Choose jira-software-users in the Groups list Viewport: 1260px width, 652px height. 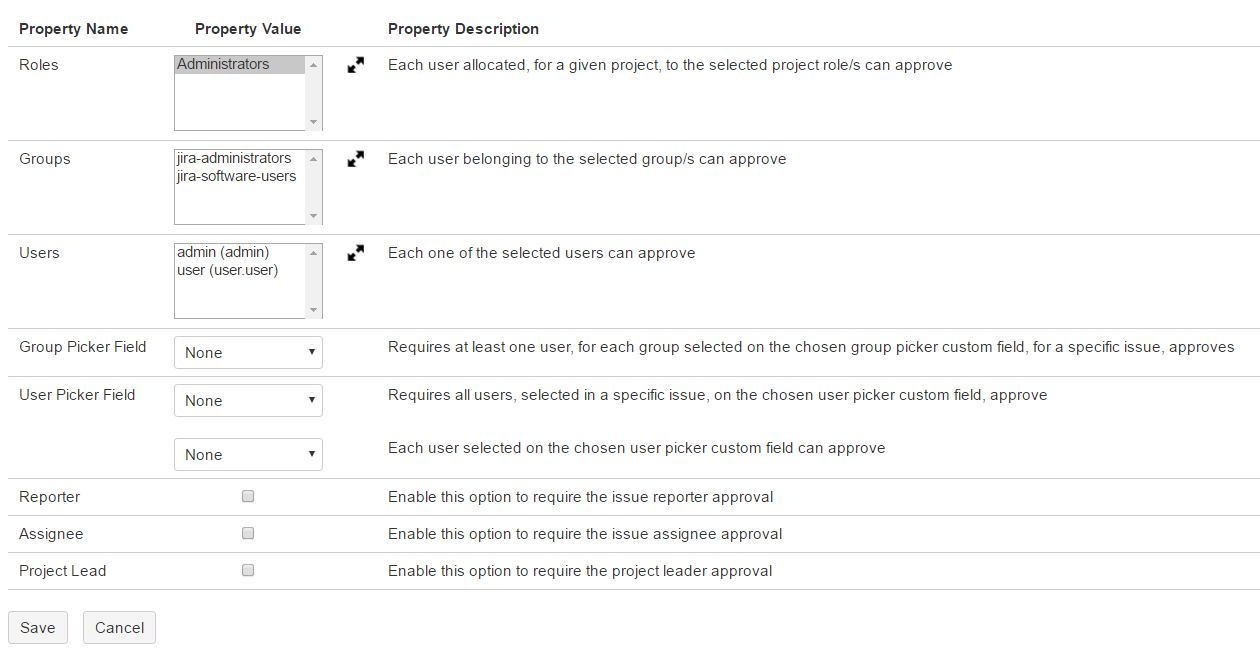tap(236, 176)
